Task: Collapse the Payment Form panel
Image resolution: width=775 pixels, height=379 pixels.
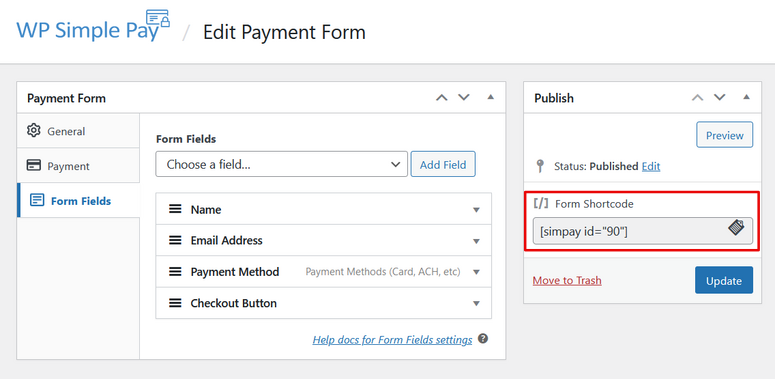Action: (490, 97)
